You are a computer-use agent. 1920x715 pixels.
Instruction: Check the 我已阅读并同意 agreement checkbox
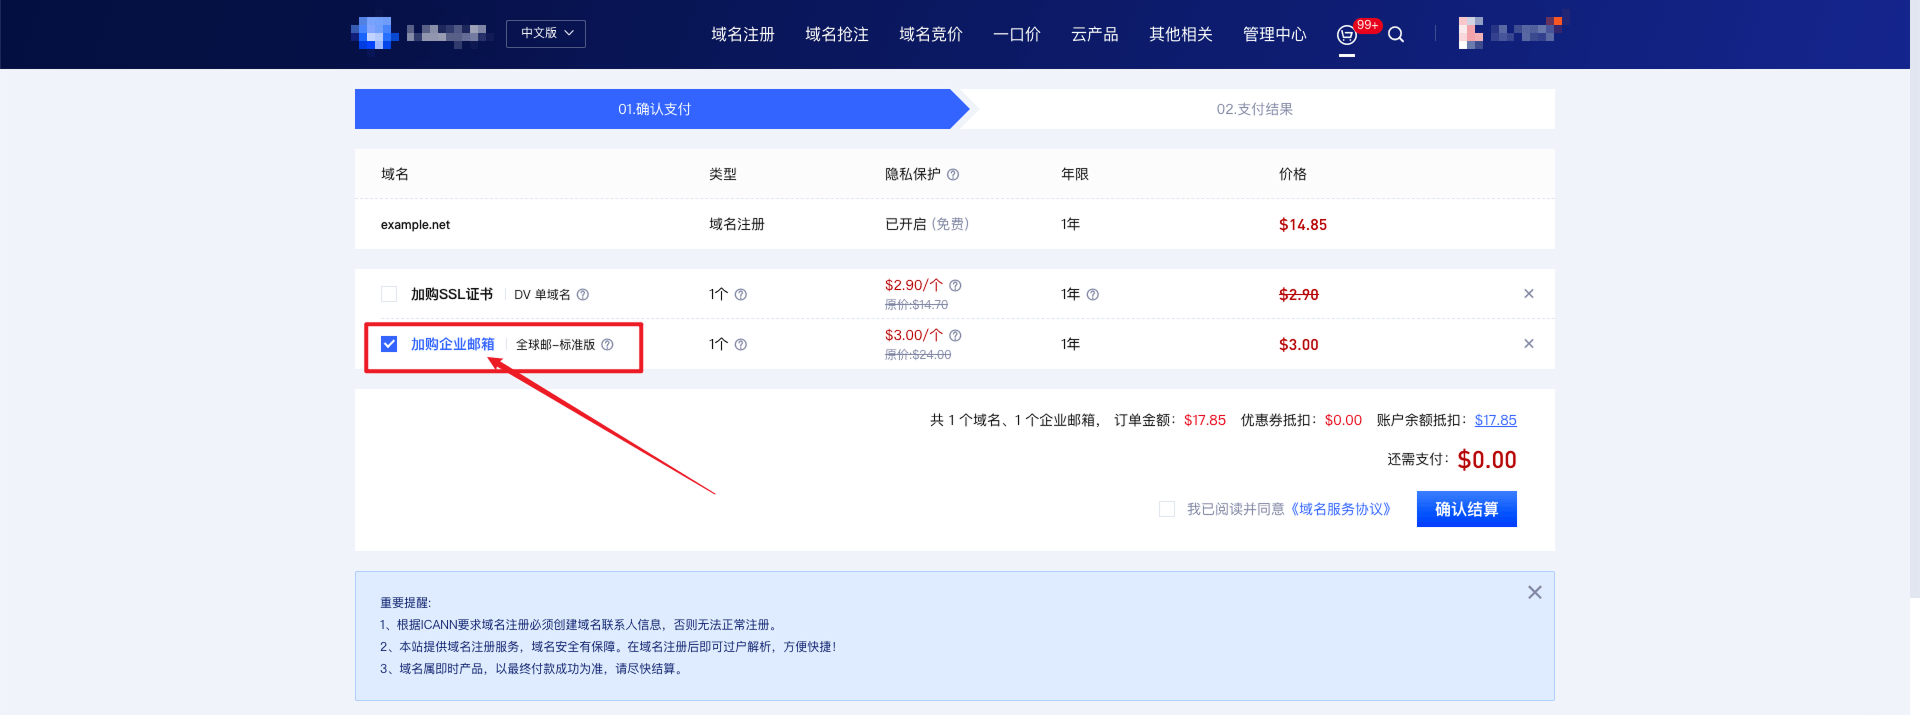click(1166, 509)
